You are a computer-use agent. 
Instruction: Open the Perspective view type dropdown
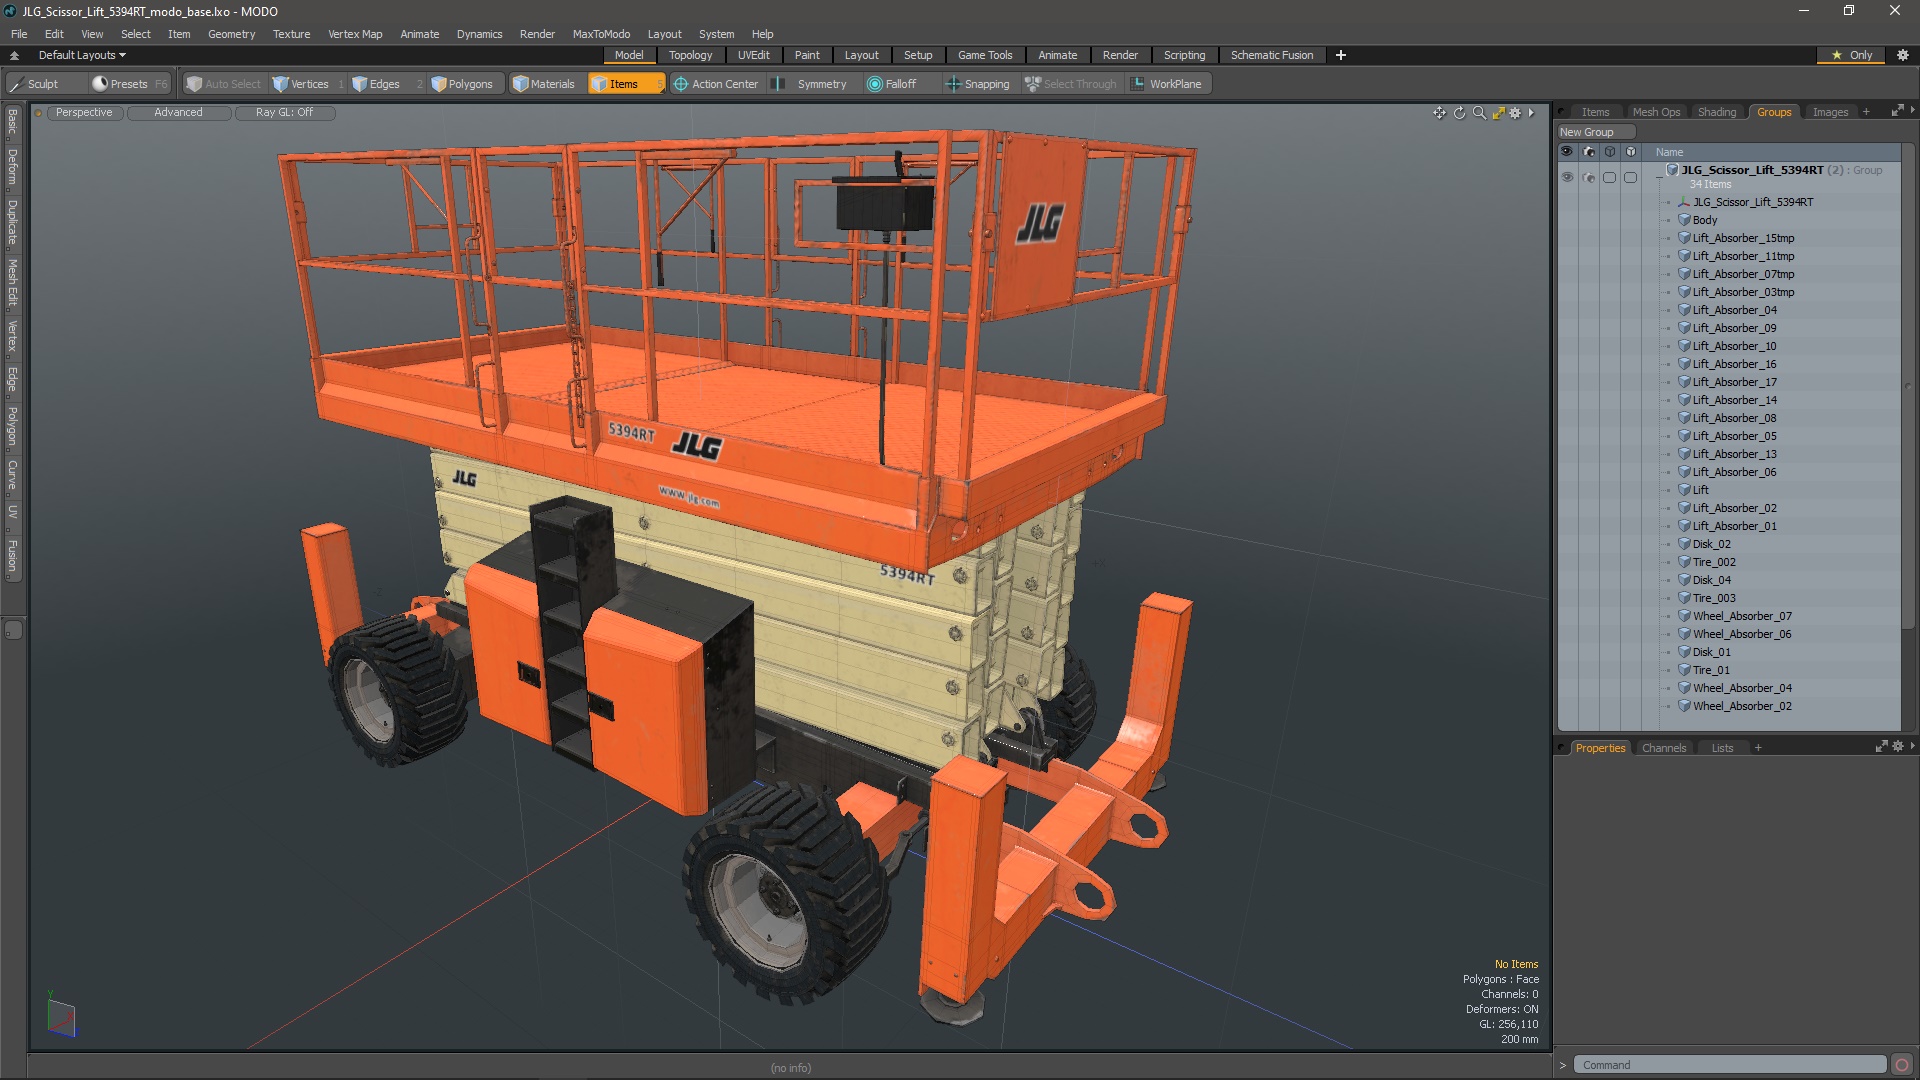click(84, 112)
